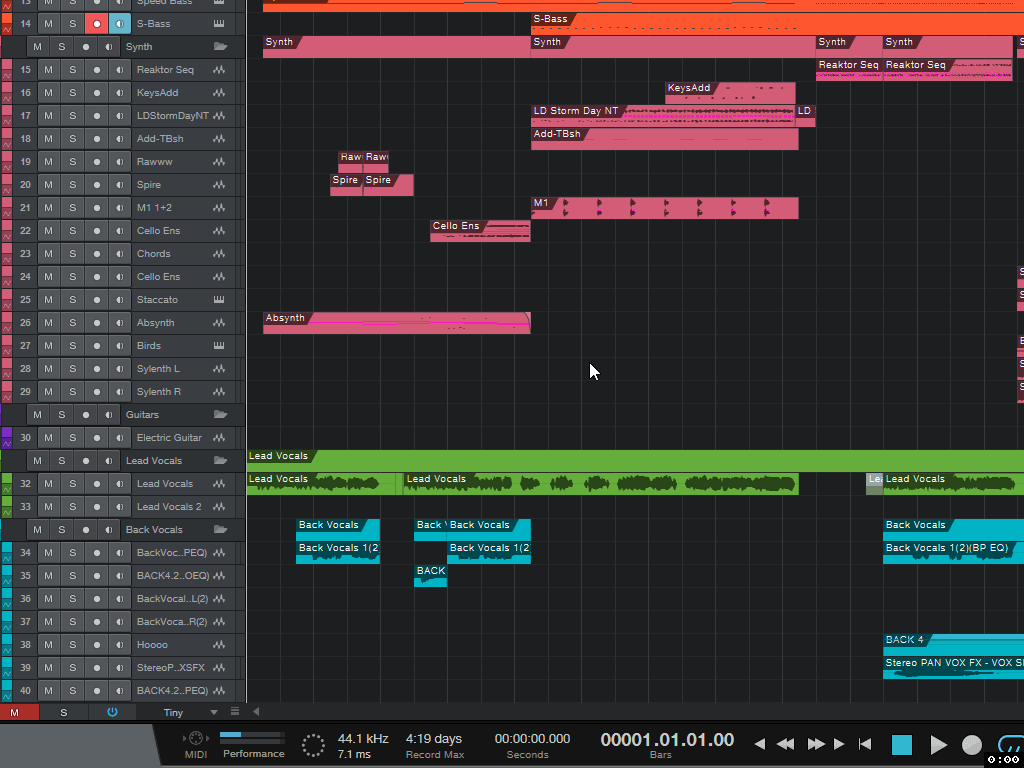Toggle the Loop button in transport
Viewport: 1024px width, 768px height.
[1010, 743]
